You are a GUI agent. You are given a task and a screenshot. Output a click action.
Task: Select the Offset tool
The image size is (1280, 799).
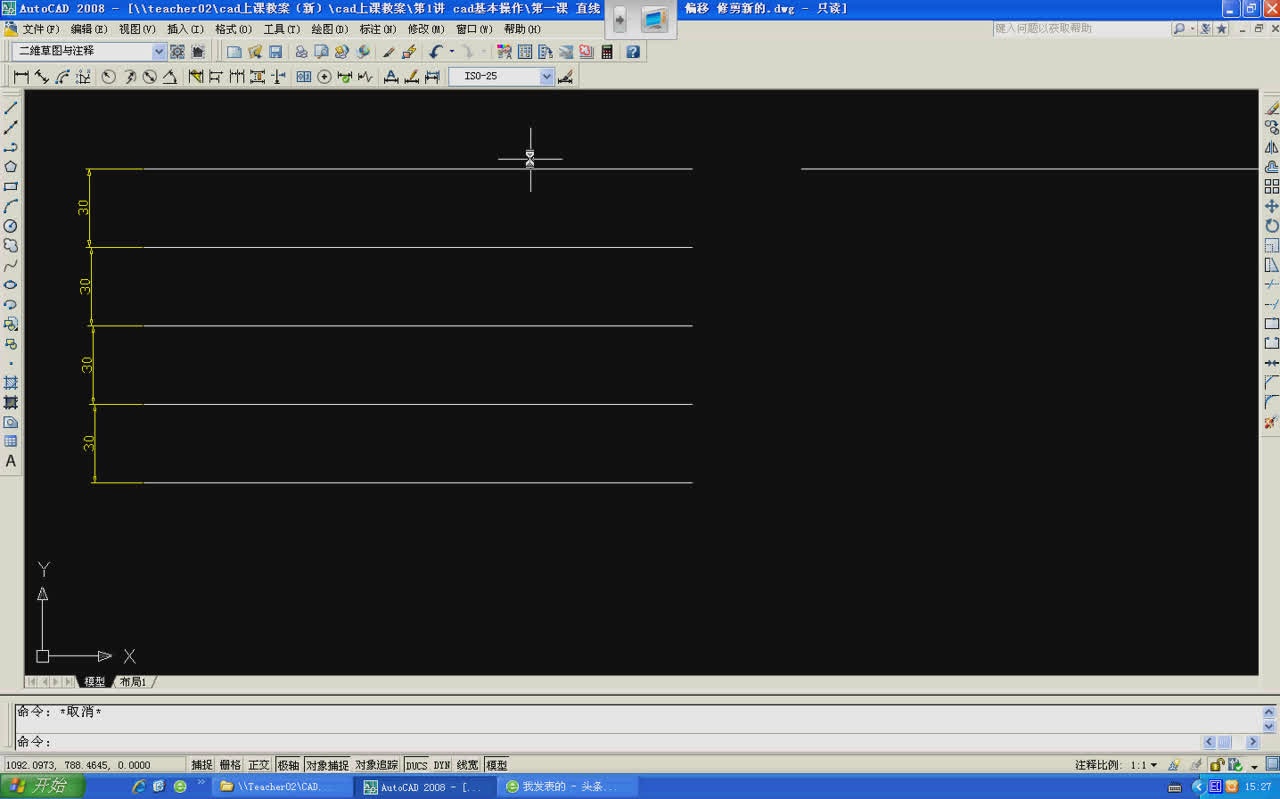coord(1272,167)
